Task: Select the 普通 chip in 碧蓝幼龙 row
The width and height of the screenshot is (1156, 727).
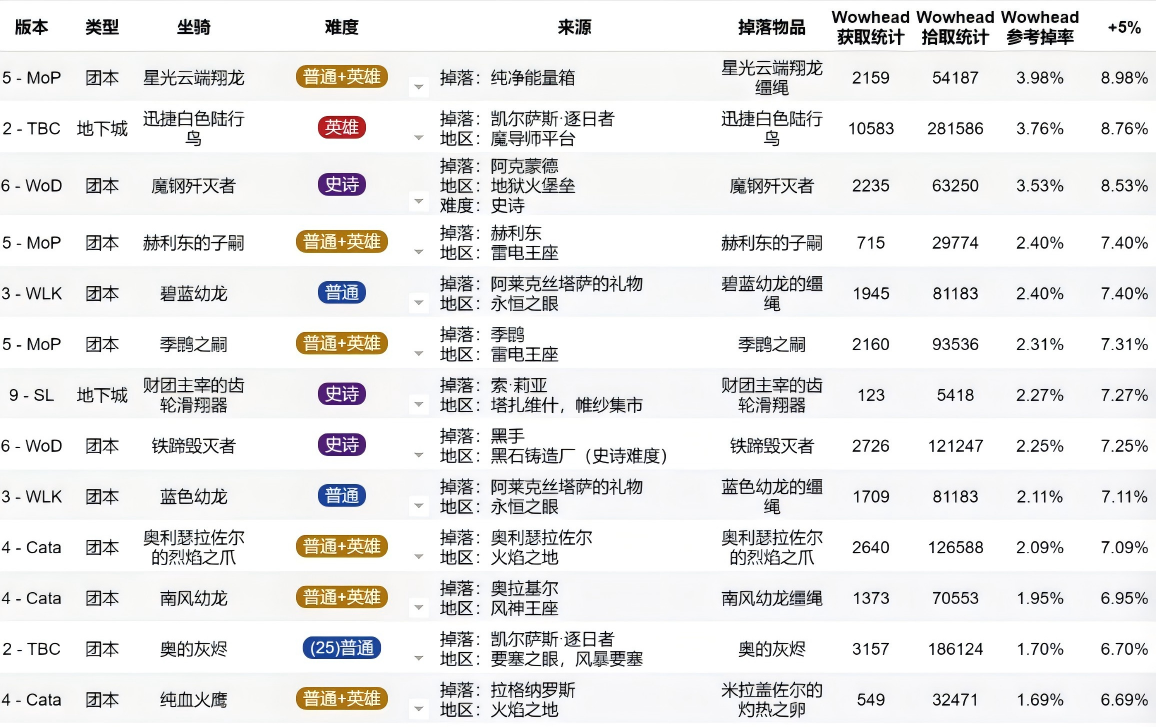Action: click(341, 292)
